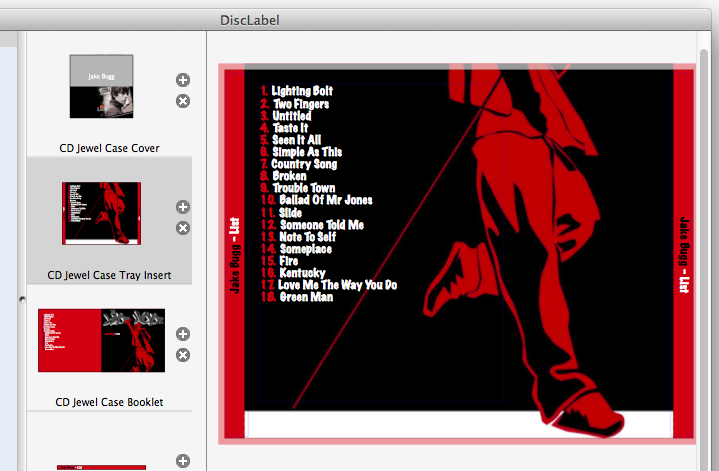
Task: Remove the CD Jewel Case Booklet design
Action: pyautogui.click(x=183, y=355)
